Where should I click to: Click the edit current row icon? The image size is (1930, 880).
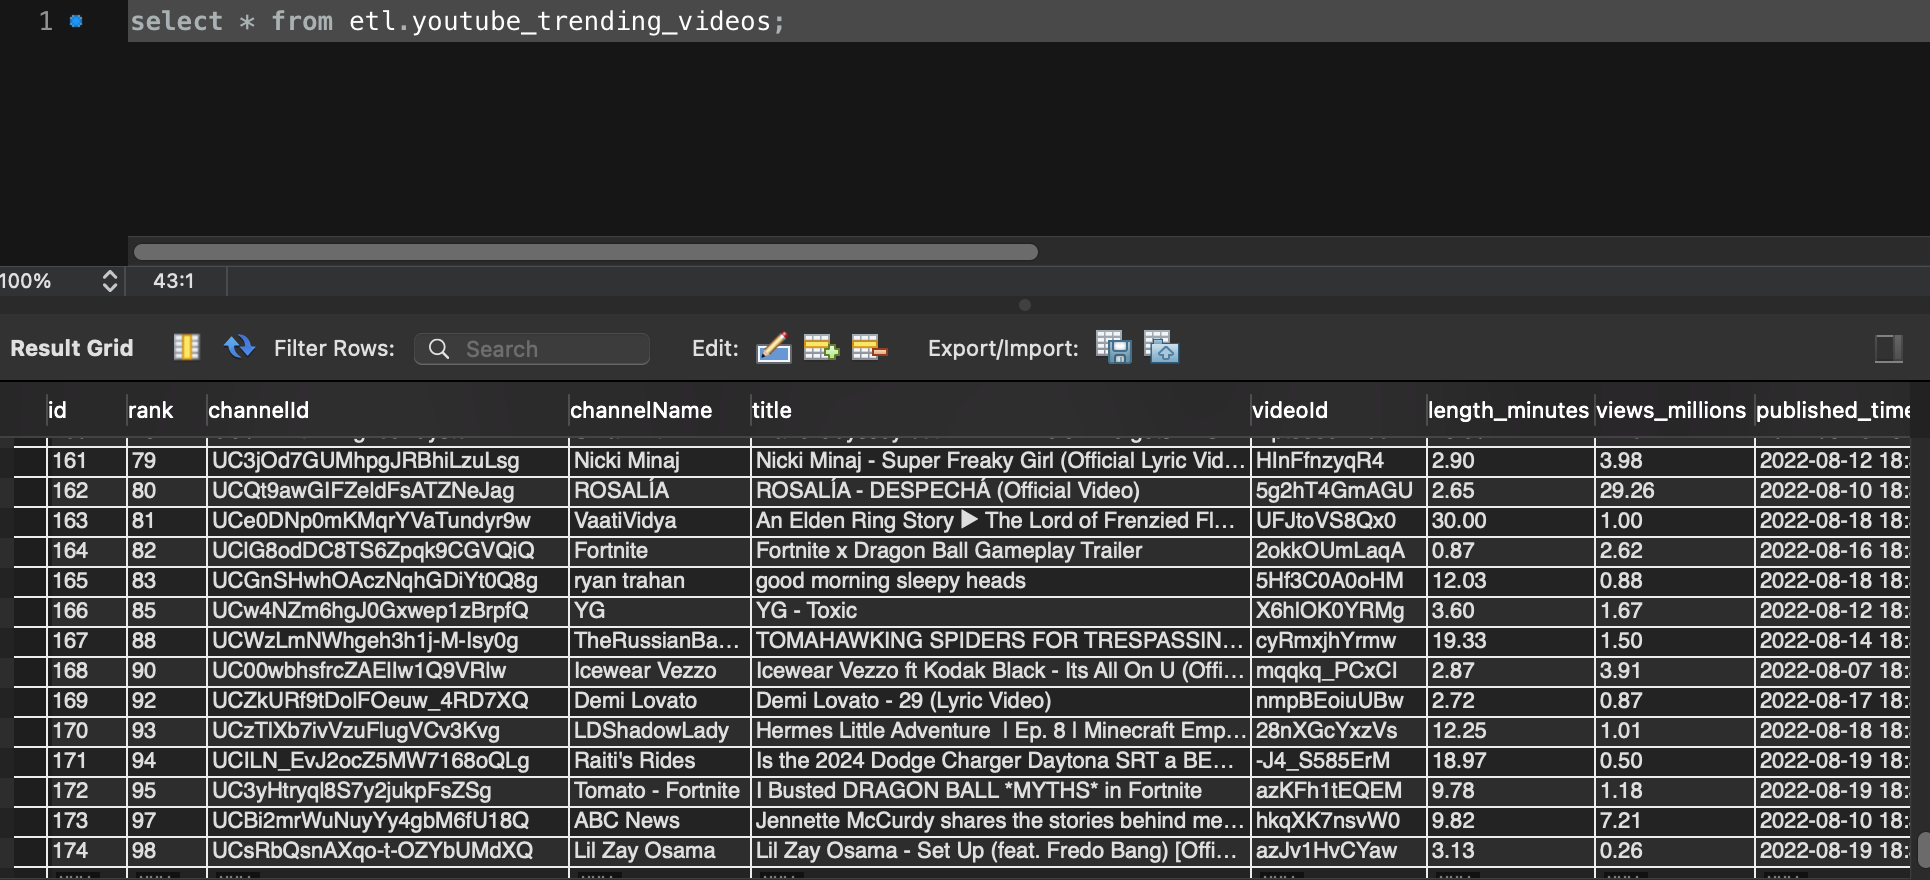click(x=774, y=348)
